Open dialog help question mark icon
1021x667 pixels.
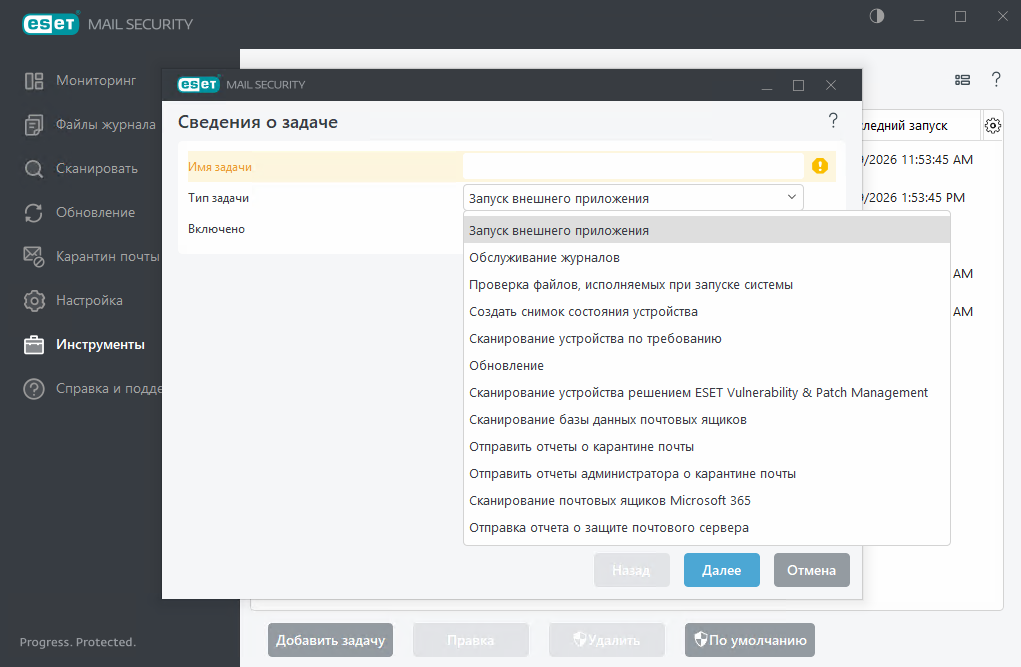click(x=833, y=120)
